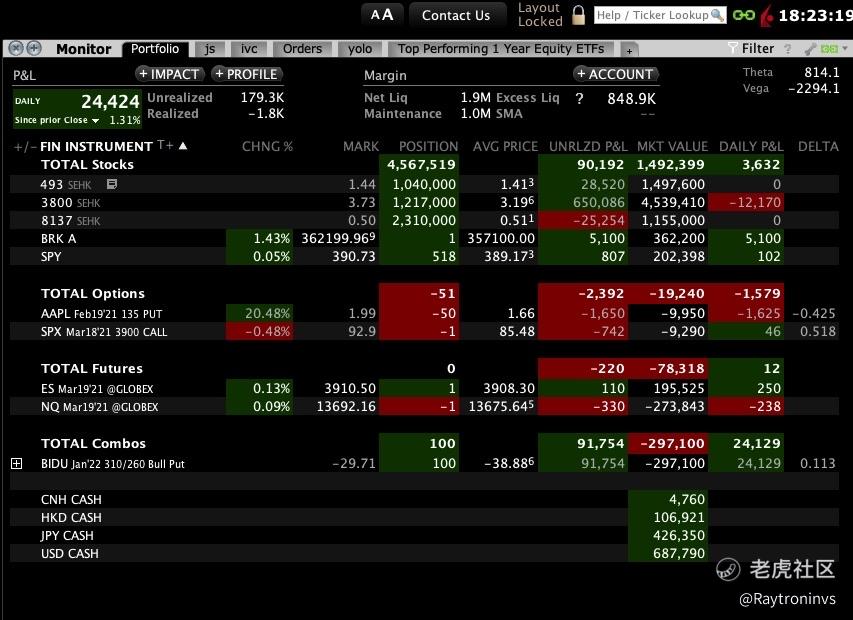Click the Contact Us button
Screen dimensions: 853x620
456,15
